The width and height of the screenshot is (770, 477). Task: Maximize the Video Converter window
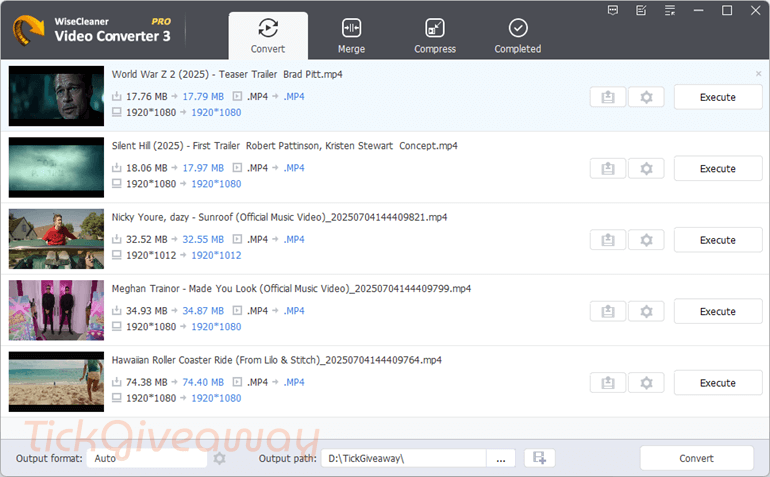[727, 10]
